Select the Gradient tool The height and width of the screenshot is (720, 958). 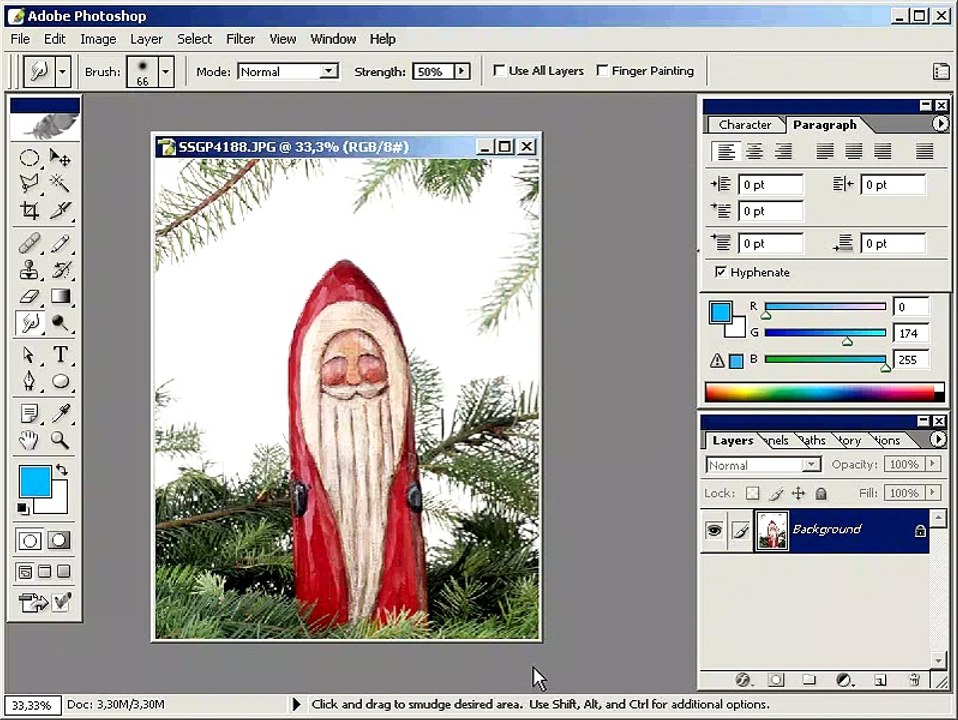pos(60,296)
